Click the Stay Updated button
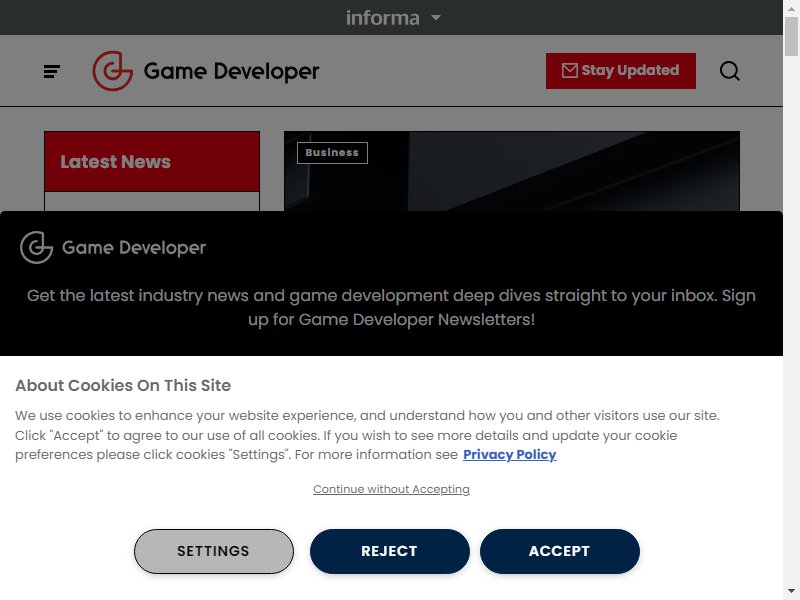The width and height of the screenshot is (800, 600). click(620, 71)
